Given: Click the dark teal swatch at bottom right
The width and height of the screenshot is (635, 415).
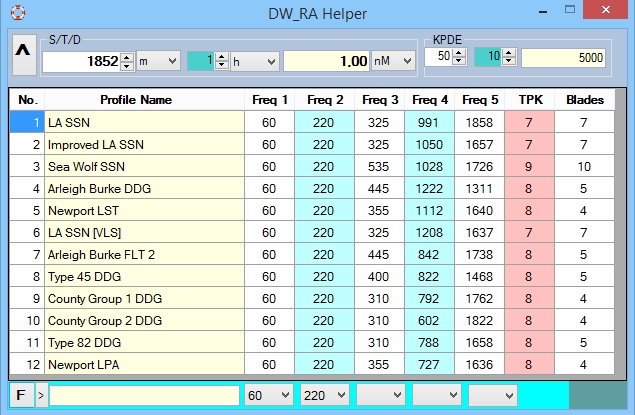Looking at the screenshot, I should point(596,395).
